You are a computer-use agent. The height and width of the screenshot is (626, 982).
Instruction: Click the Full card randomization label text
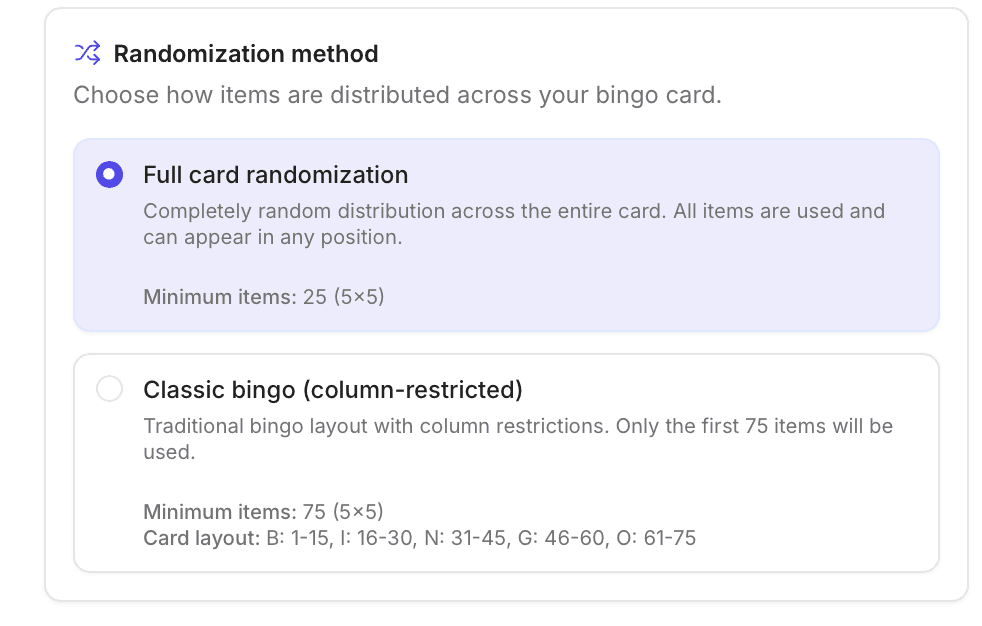tap(276, 174)
